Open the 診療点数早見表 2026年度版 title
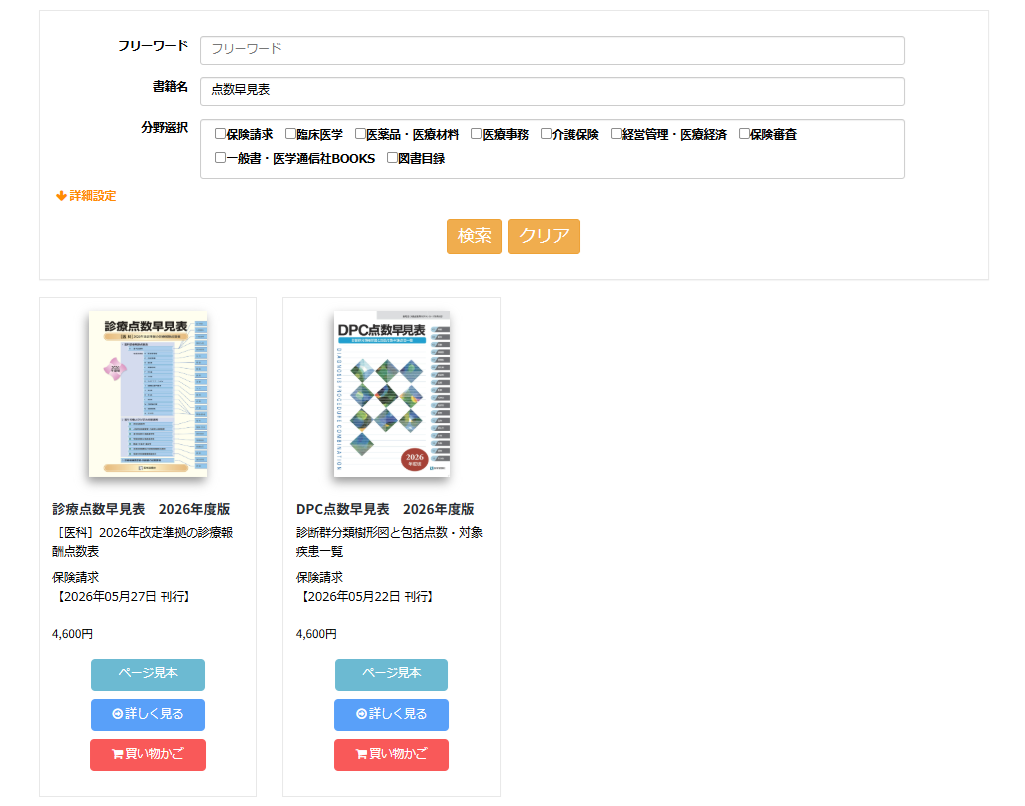Viewport: 1025px width, 806px height. point(141,509)
